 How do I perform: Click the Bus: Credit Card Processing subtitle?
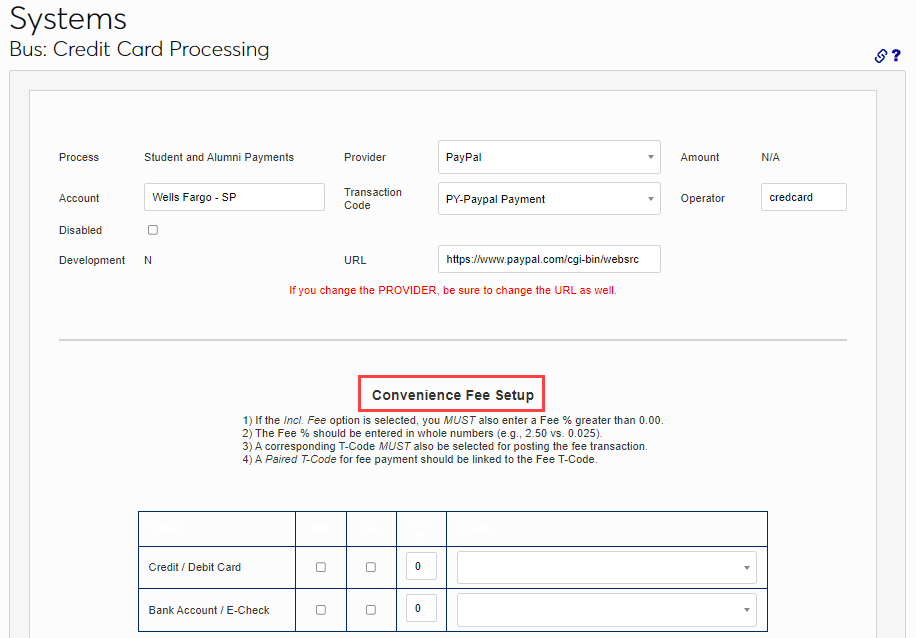pos(139,49)
